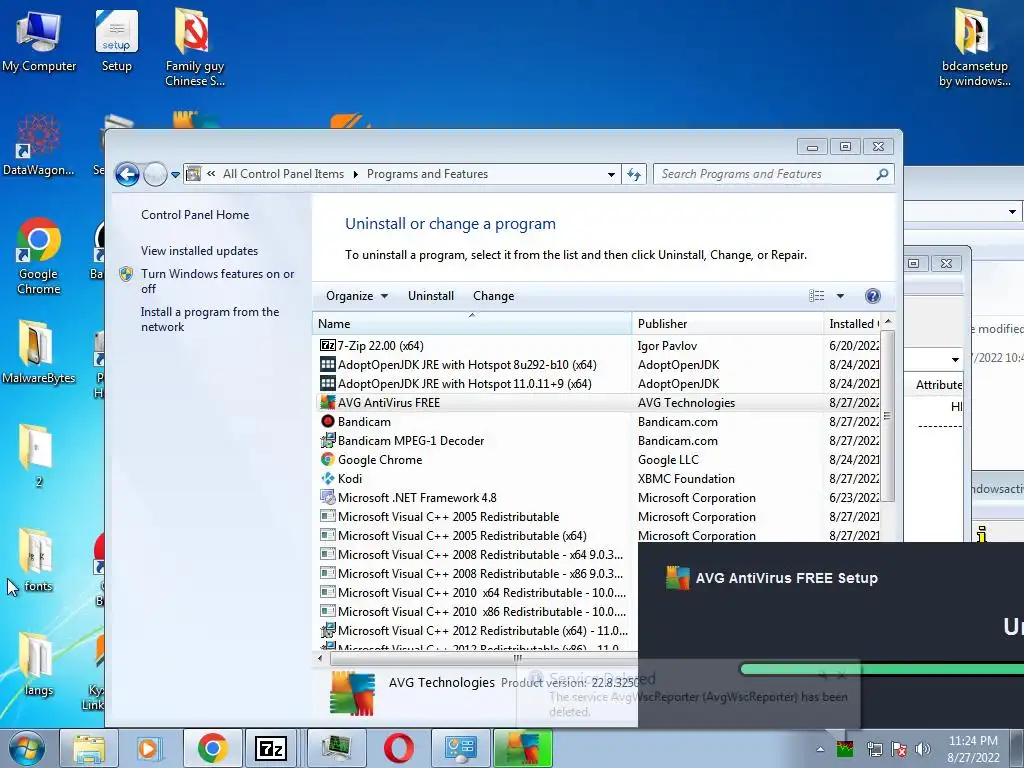The width and height of the screenshot is (1024, 768).
Task: Sort the list by the Publisher column header
Action: click(727, 324)
